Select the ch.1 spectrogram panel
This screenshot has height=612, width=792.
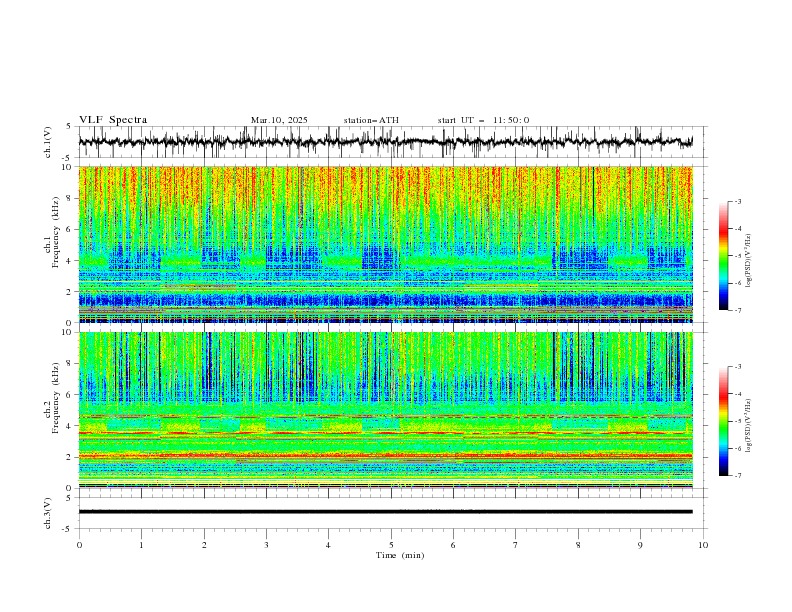pyautogui.click(x=386, y=244)
